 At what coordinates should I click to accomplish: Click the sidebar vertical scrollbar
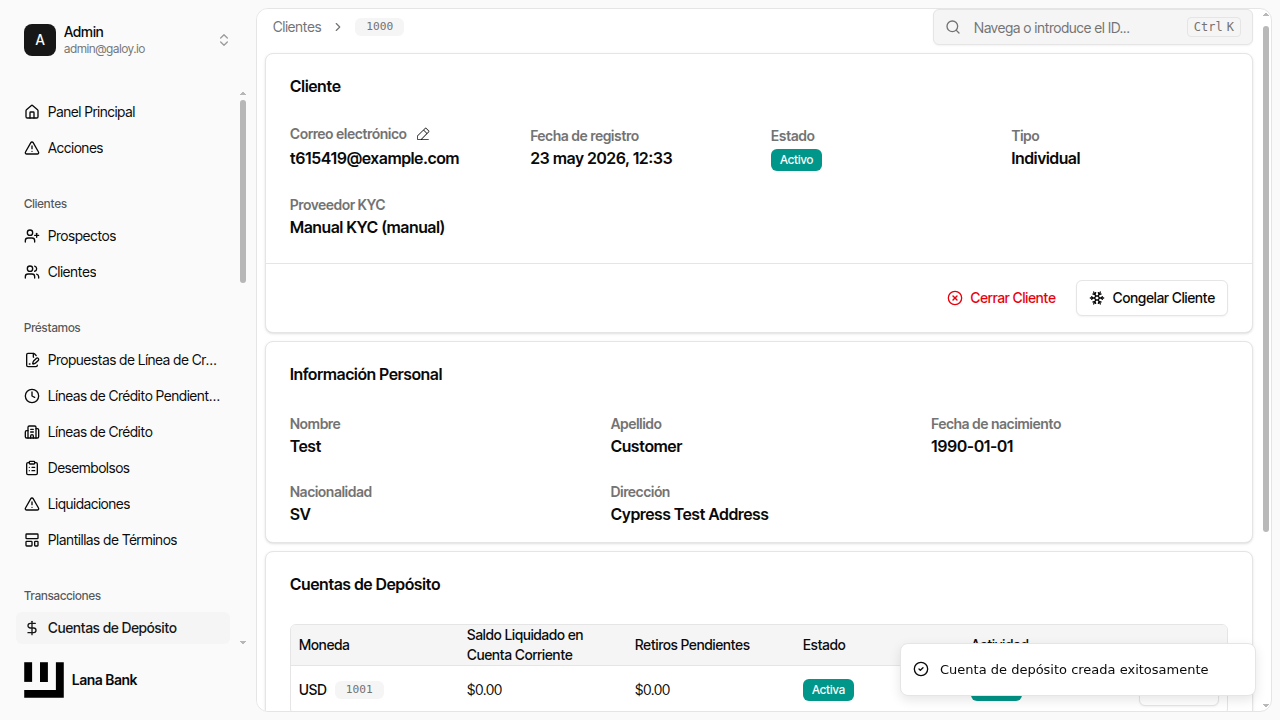click(243, 192)
